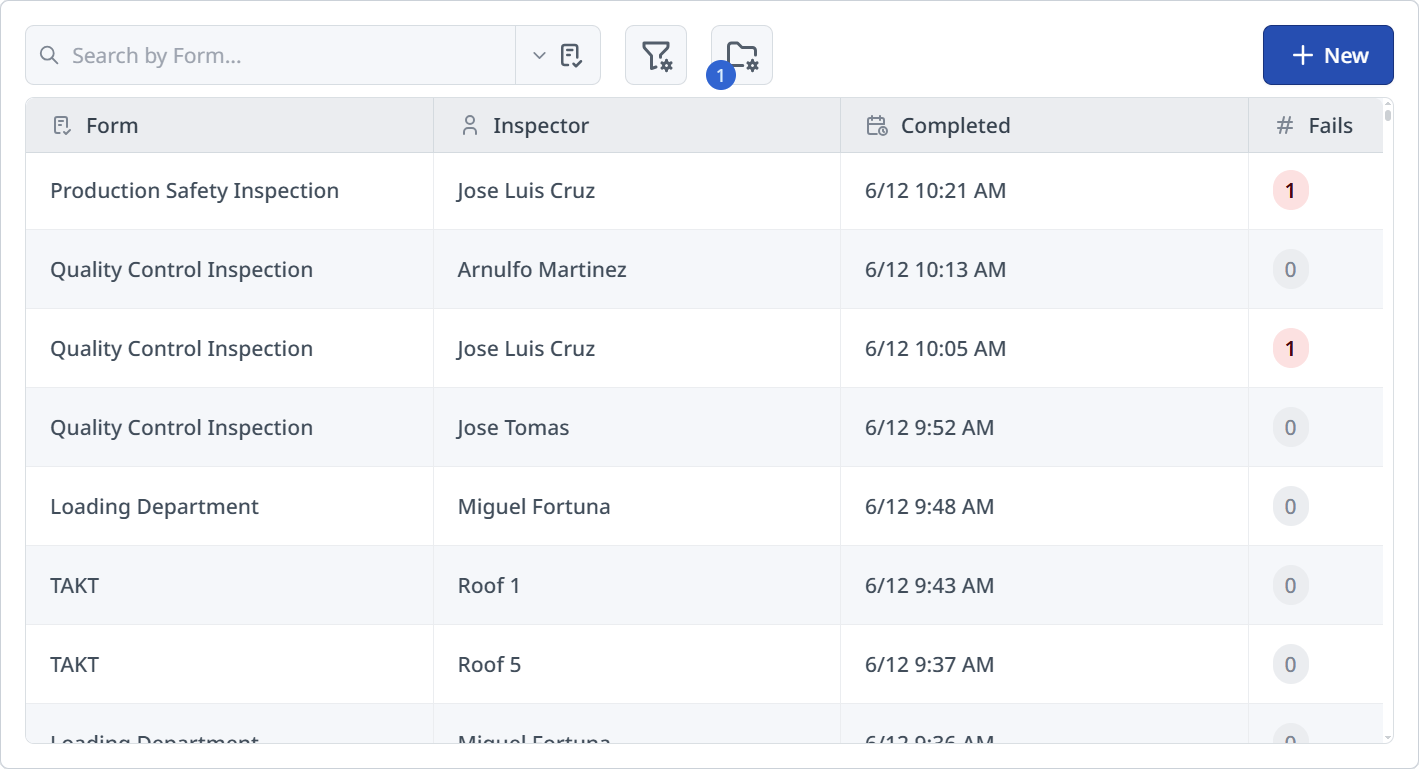Click the fail count badge on Jose Luis Cruz's Quality Control row
Image resolution: width=1419 pixels, height=769 pixels.
[x=1289, y=348]
